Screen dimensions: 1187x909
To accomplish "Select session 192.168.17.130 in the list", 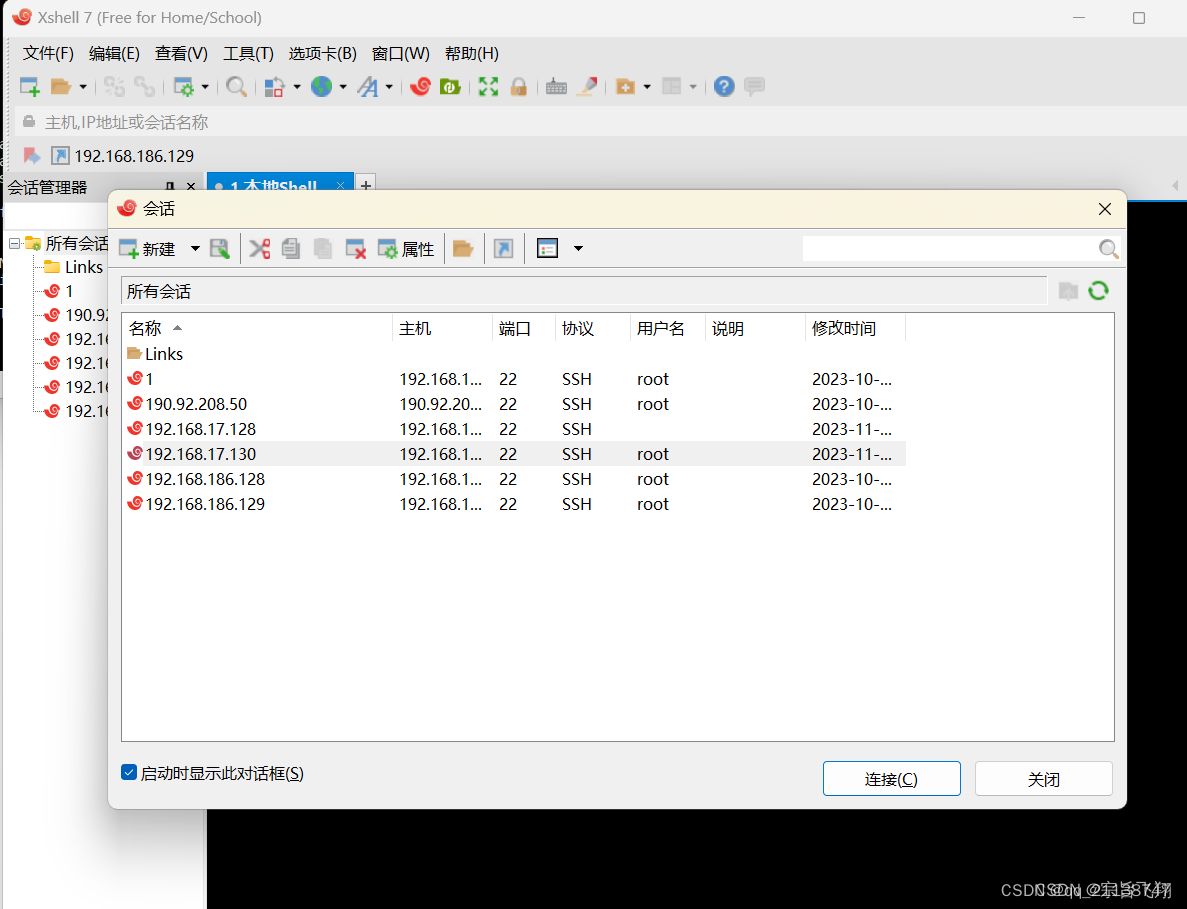I will point(514,453).
